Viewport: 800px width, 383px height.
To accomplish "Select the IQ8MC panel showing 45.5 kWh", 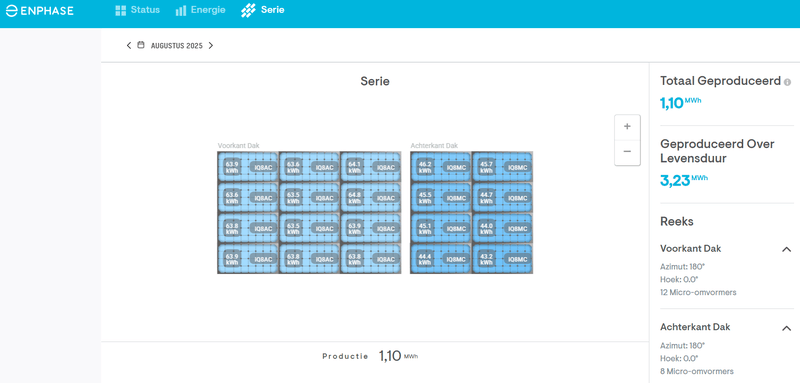I will [x=441, y=197].
